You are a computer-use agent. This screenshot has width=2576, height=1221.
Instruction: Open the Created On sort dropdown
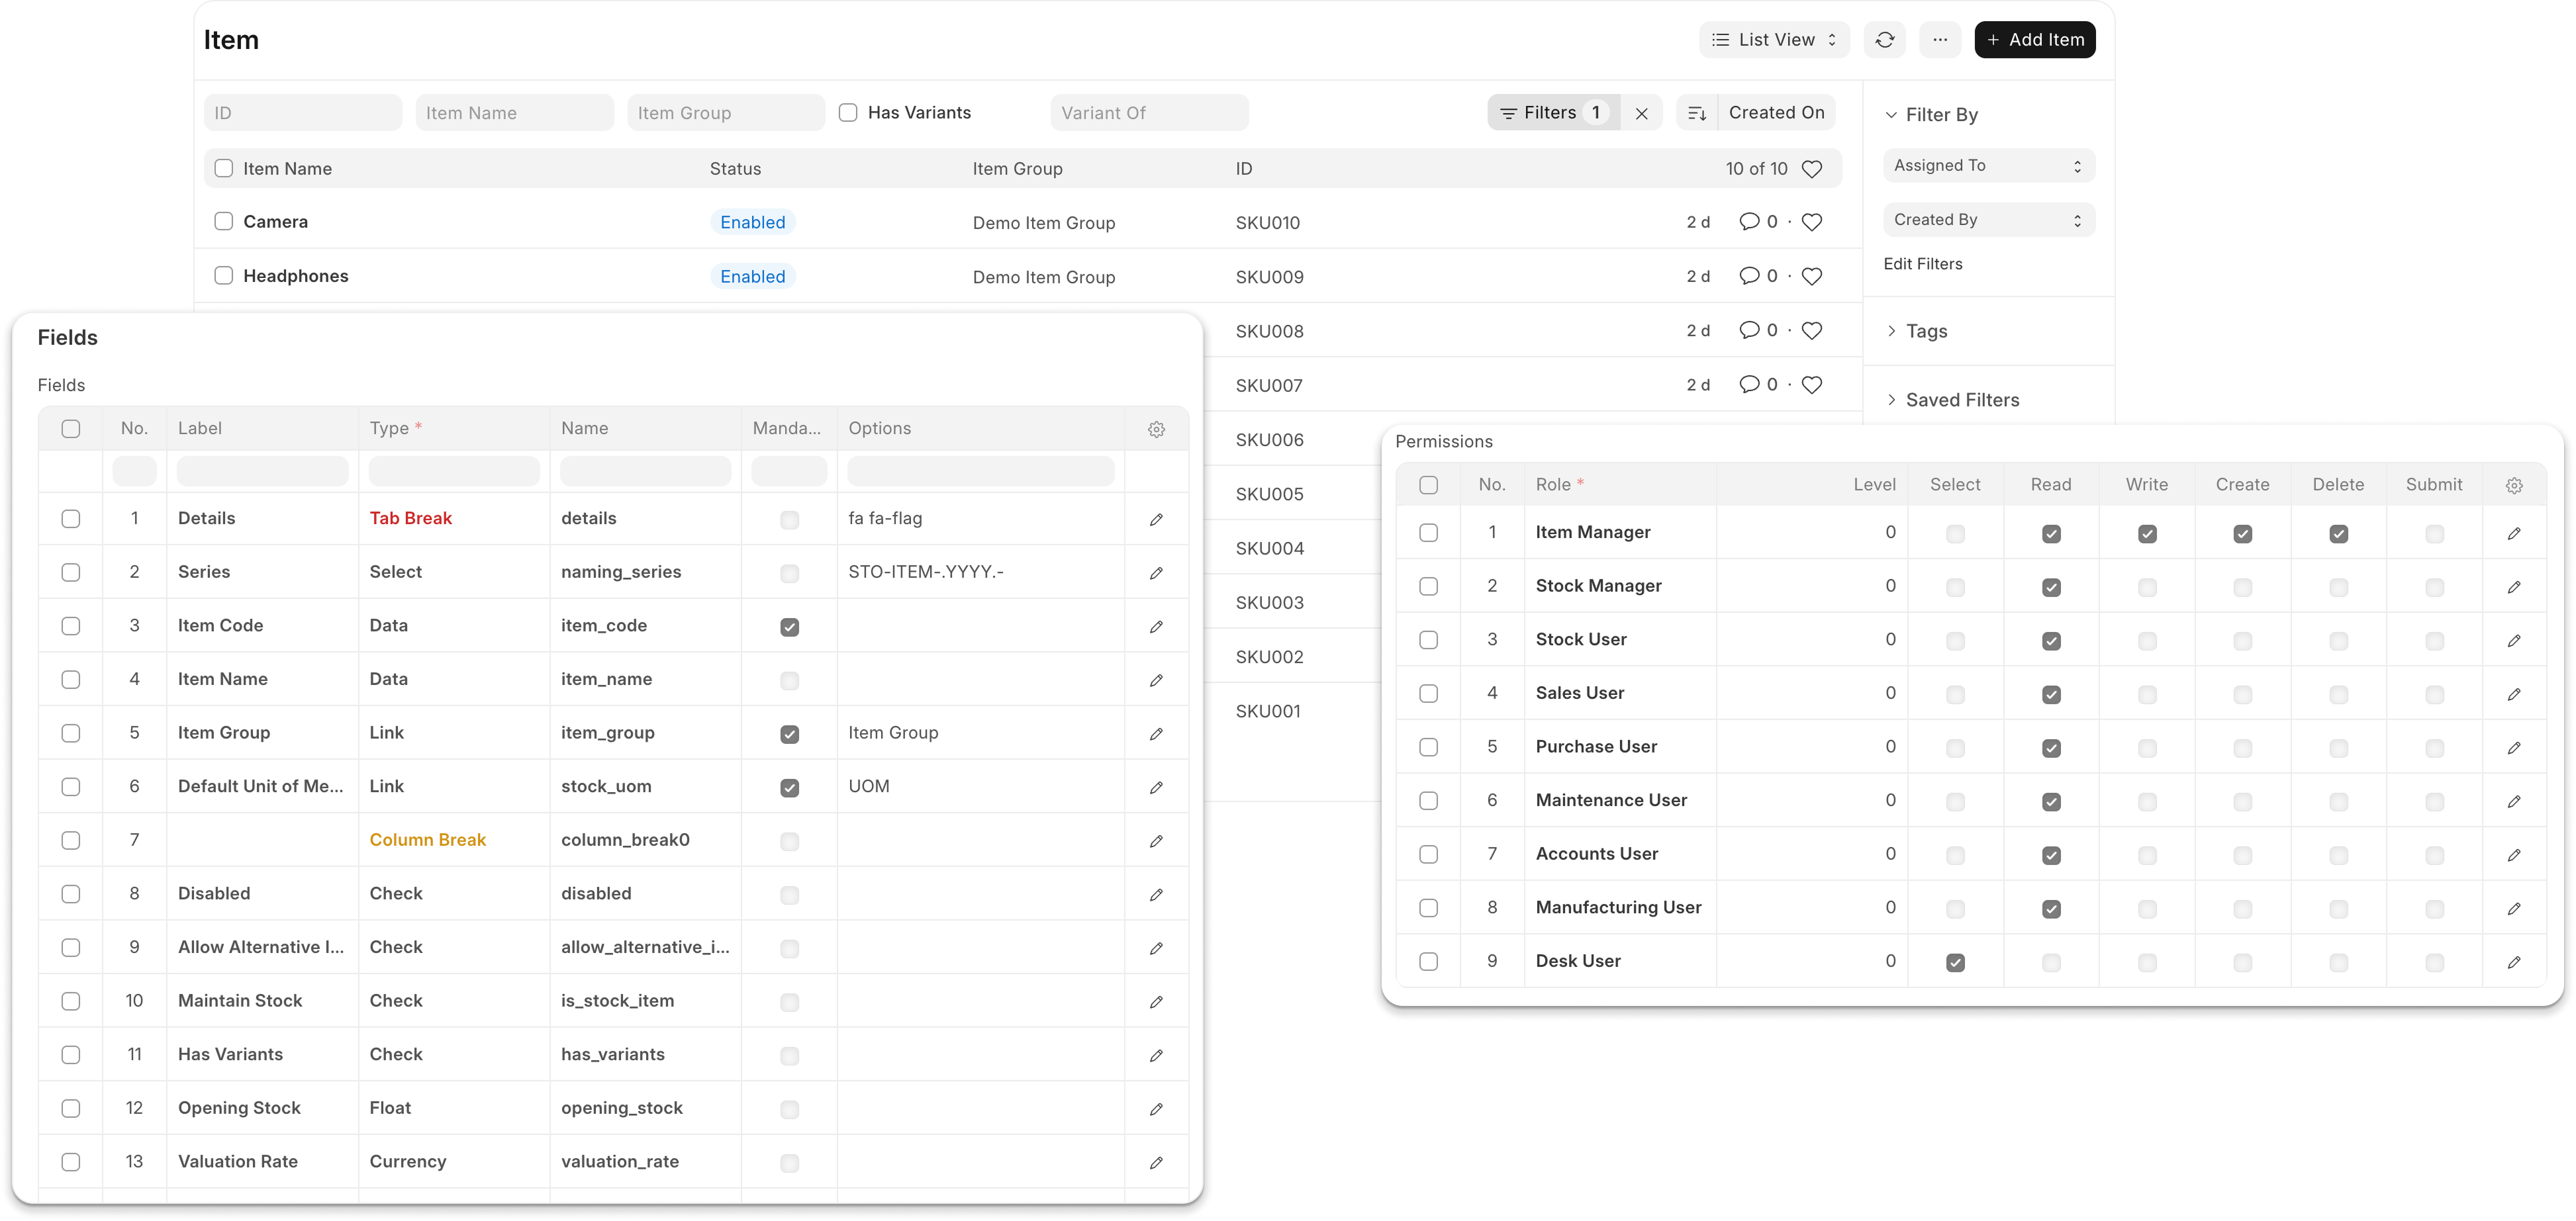[1776, 113]
